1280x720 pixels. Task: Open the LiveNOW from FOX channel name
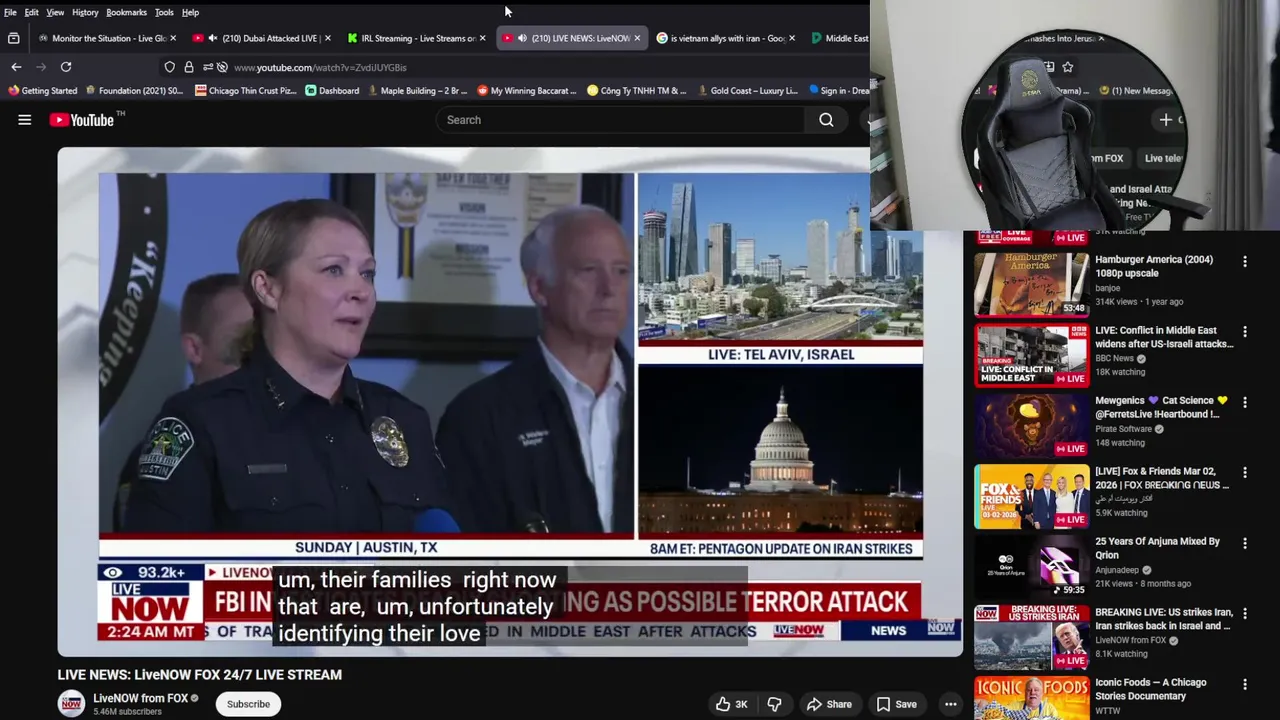click(x=141, y=698)
